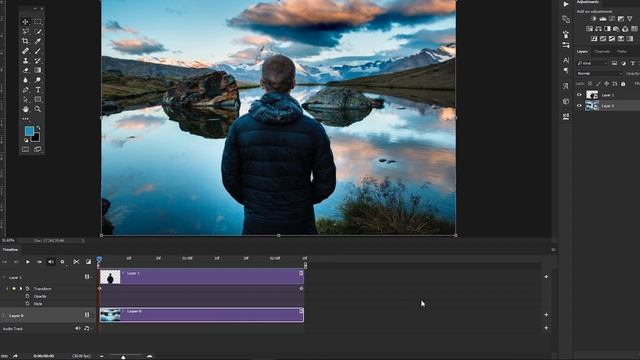The width and height of the screenshot is (640, 360).
Task: Select the Rectangular Marquee tool
Action: click(38, 22)
